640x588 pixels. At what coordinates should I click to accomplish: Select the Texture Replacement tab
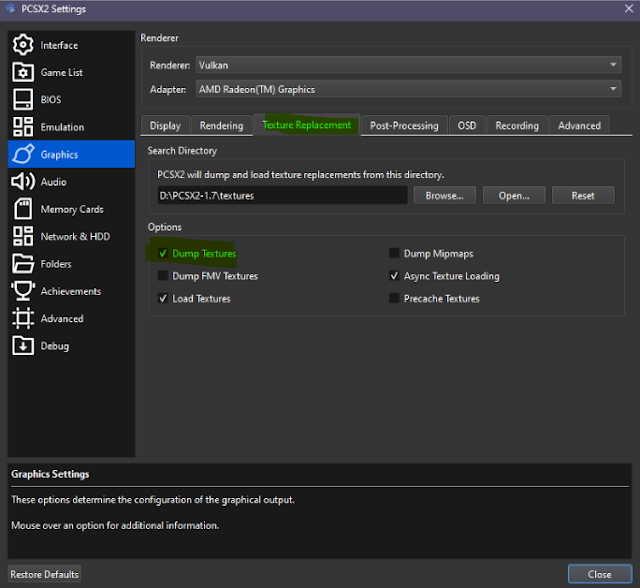(307, 125)
